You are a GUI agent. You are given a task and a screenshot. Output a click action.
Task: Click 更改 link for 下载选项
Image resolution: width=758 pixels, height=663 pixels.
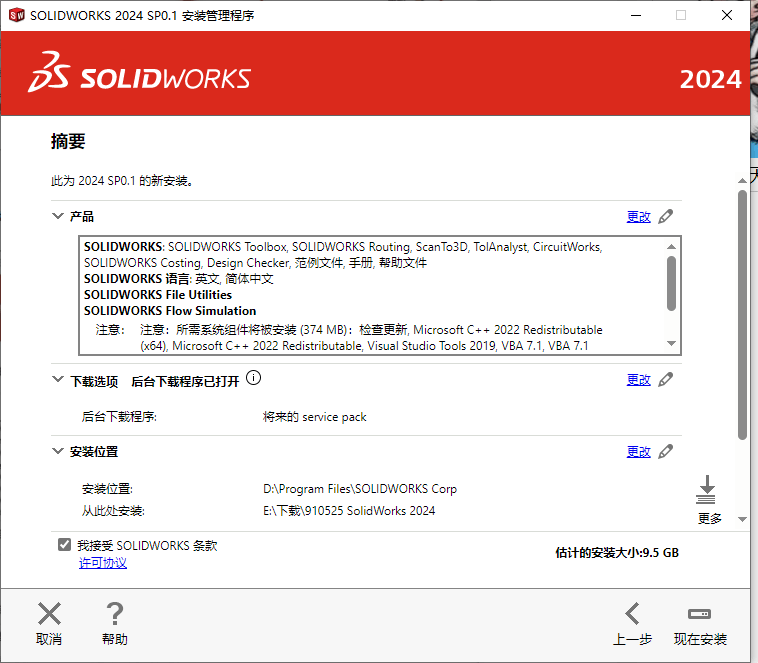tap(639, 380)
